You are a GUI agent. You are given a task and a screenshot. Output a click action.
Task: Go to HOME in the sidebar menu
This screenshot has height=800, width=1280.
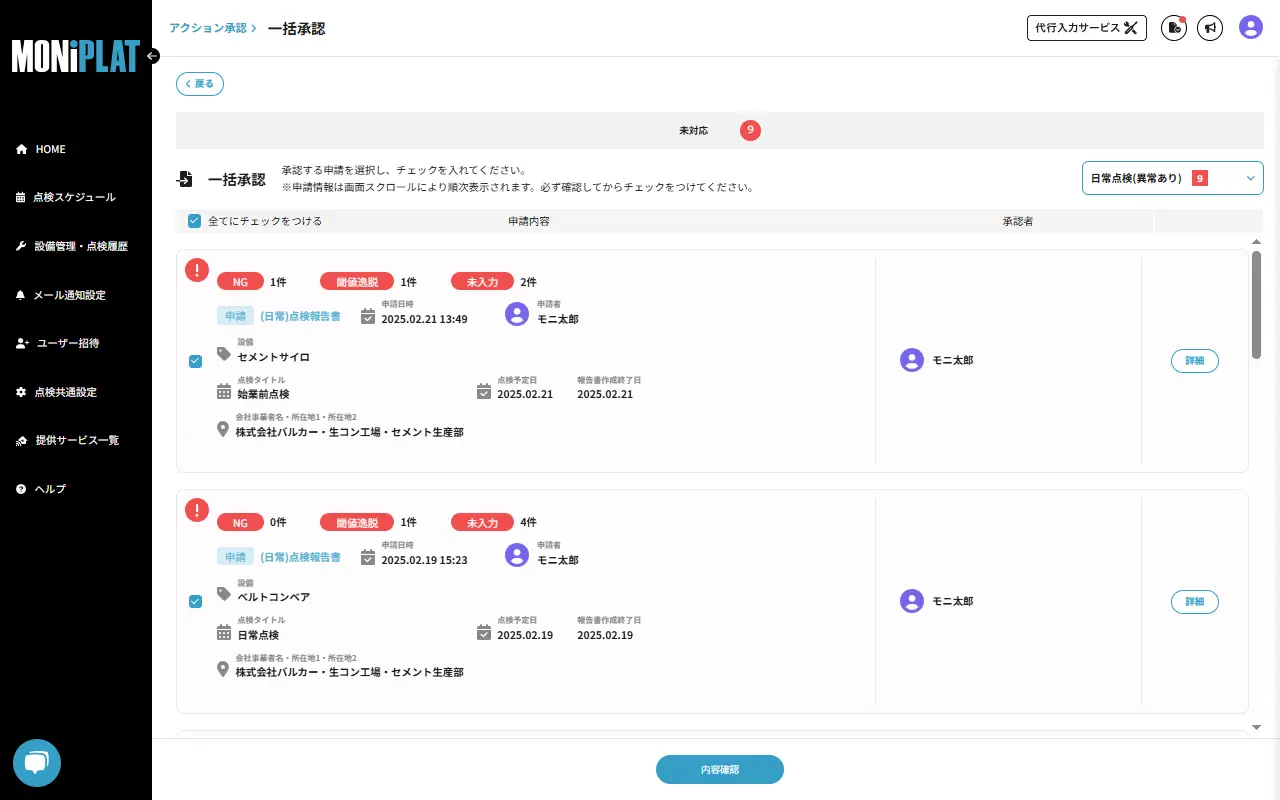tap(22, 149)
